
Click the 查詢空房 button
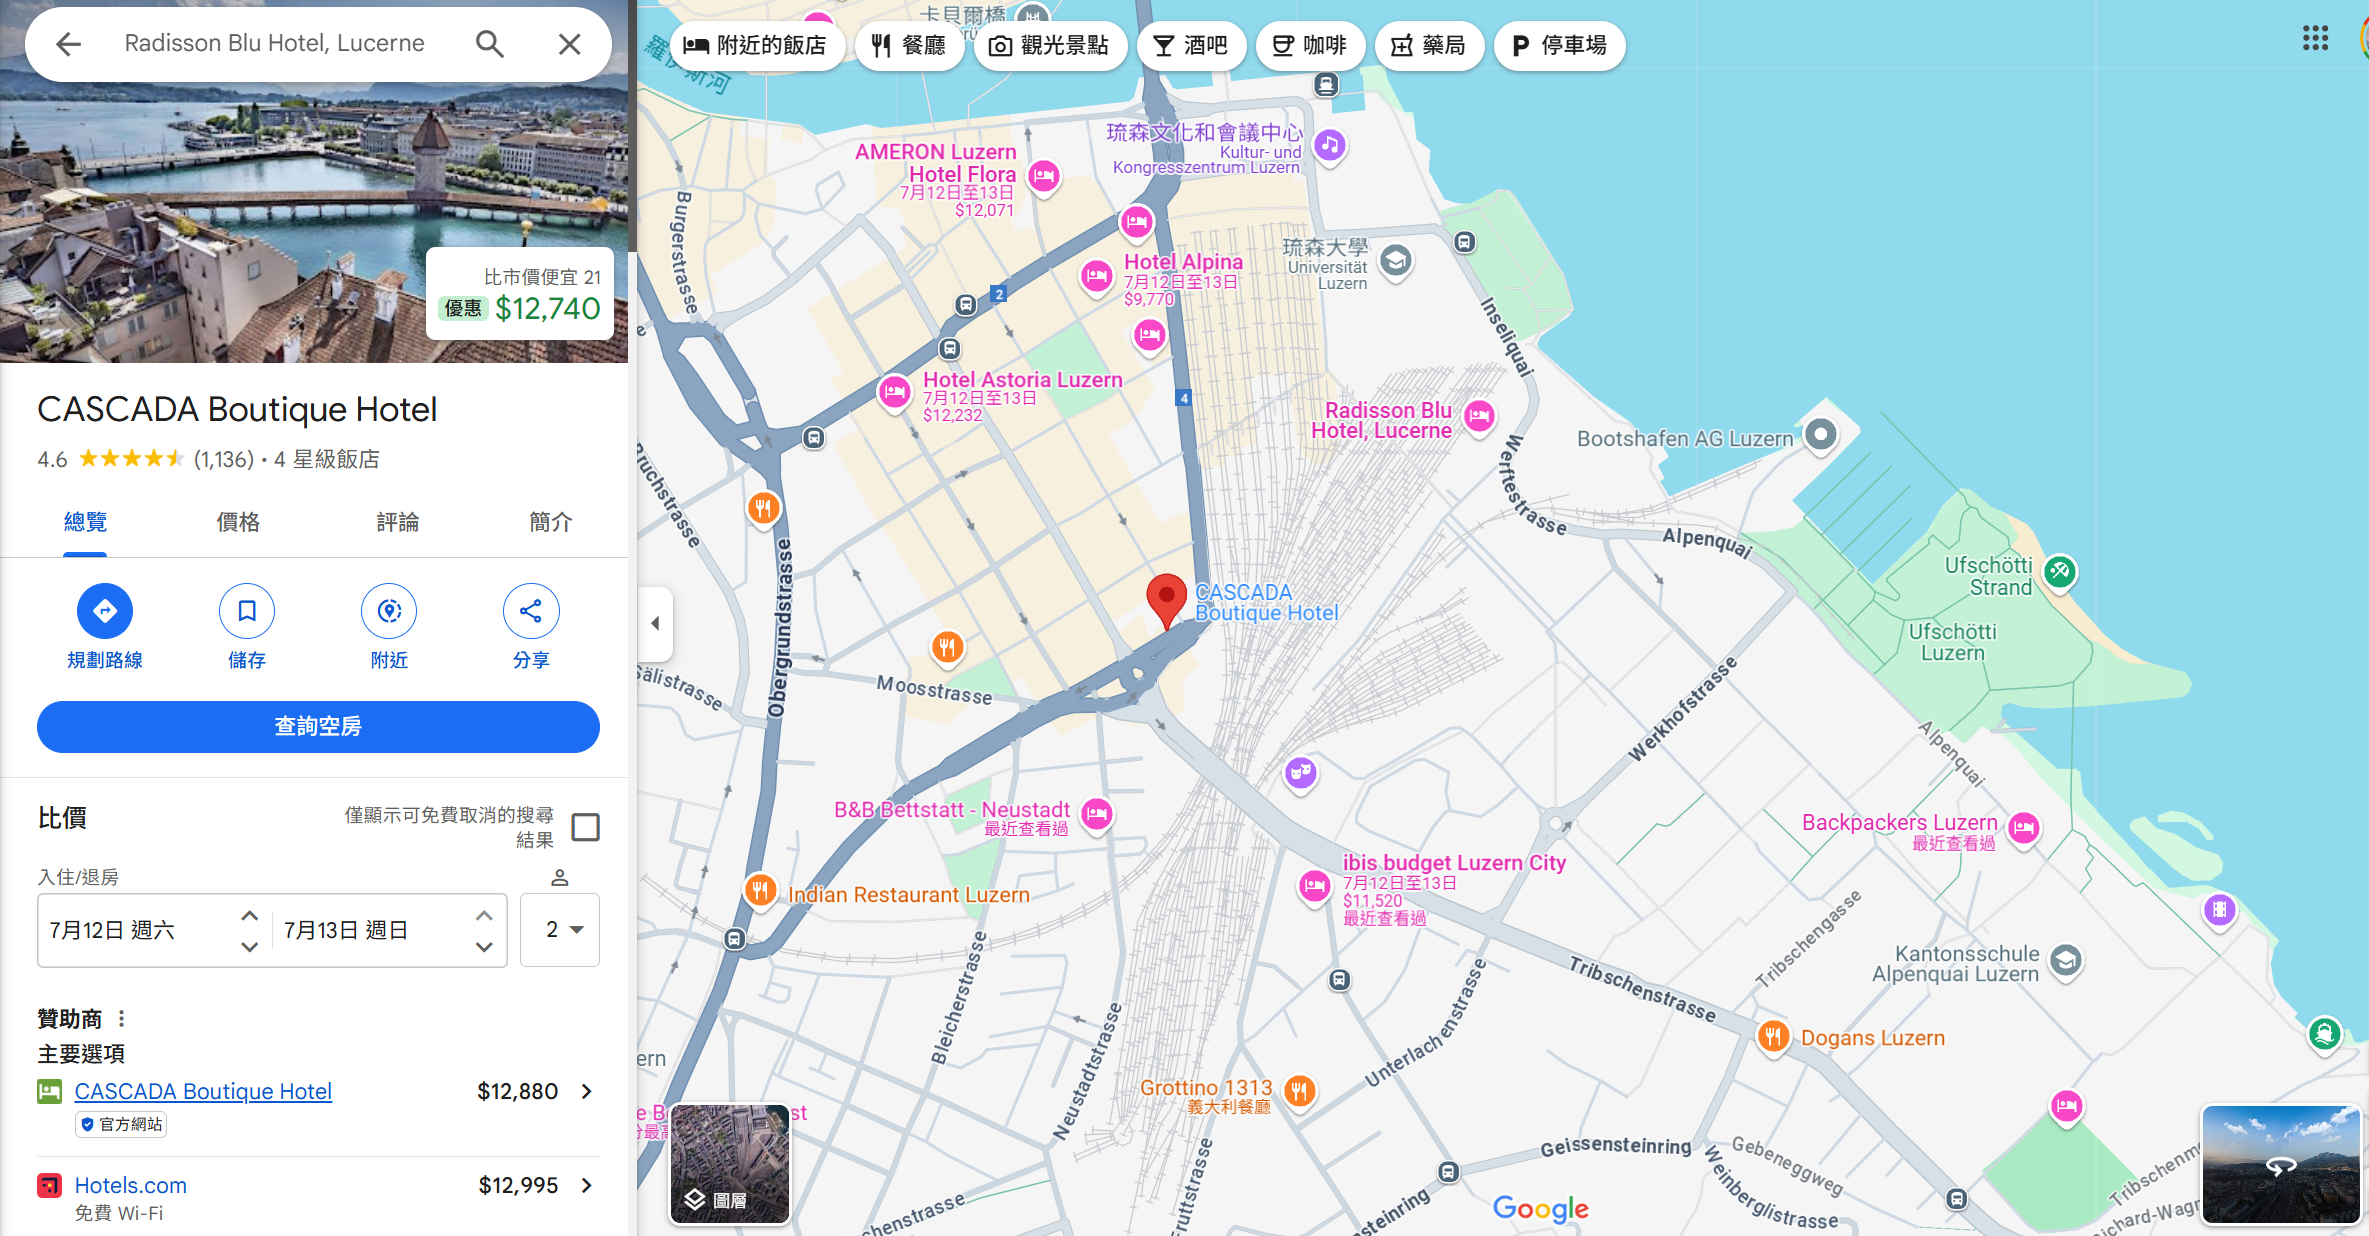(318, 726)
